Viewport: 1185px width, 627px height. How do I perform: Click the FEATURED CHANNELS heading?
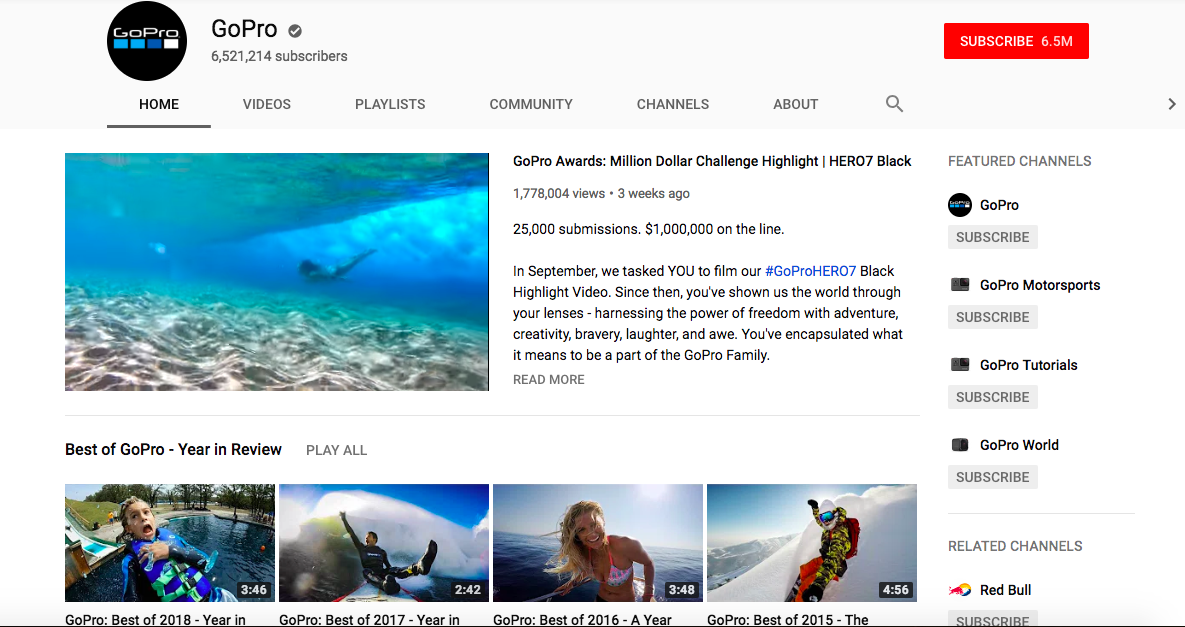1019,161
